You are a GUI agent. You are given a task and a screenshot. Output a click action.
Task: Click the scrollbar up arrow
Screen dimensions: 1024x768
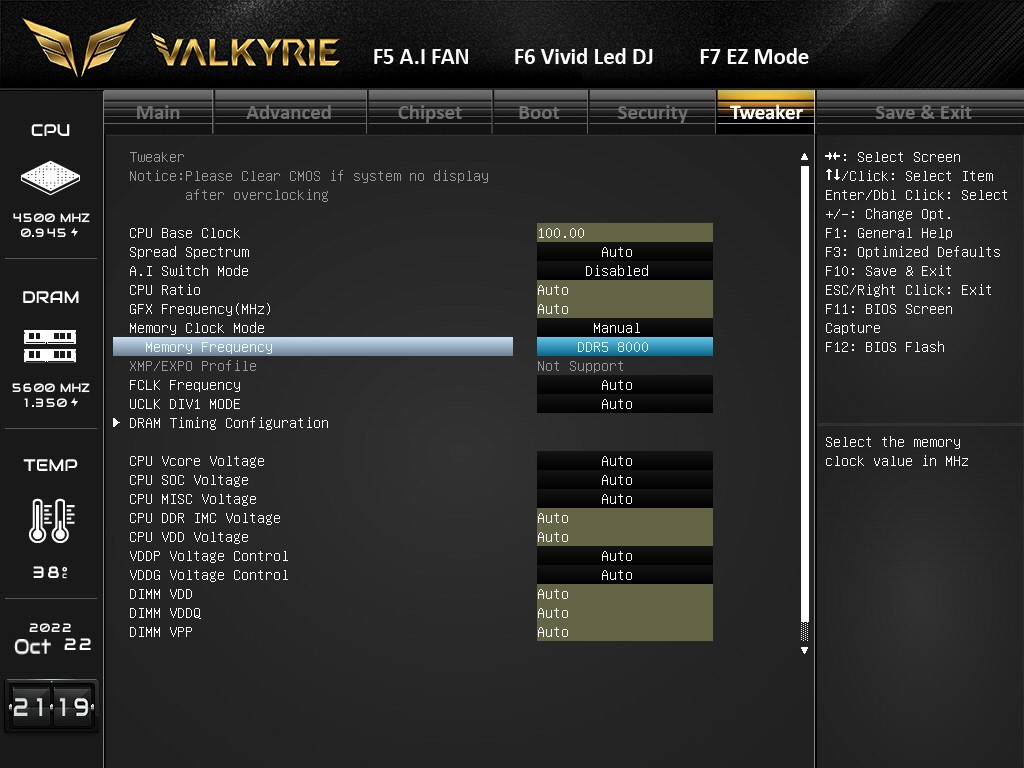click(x=804, y=157)
